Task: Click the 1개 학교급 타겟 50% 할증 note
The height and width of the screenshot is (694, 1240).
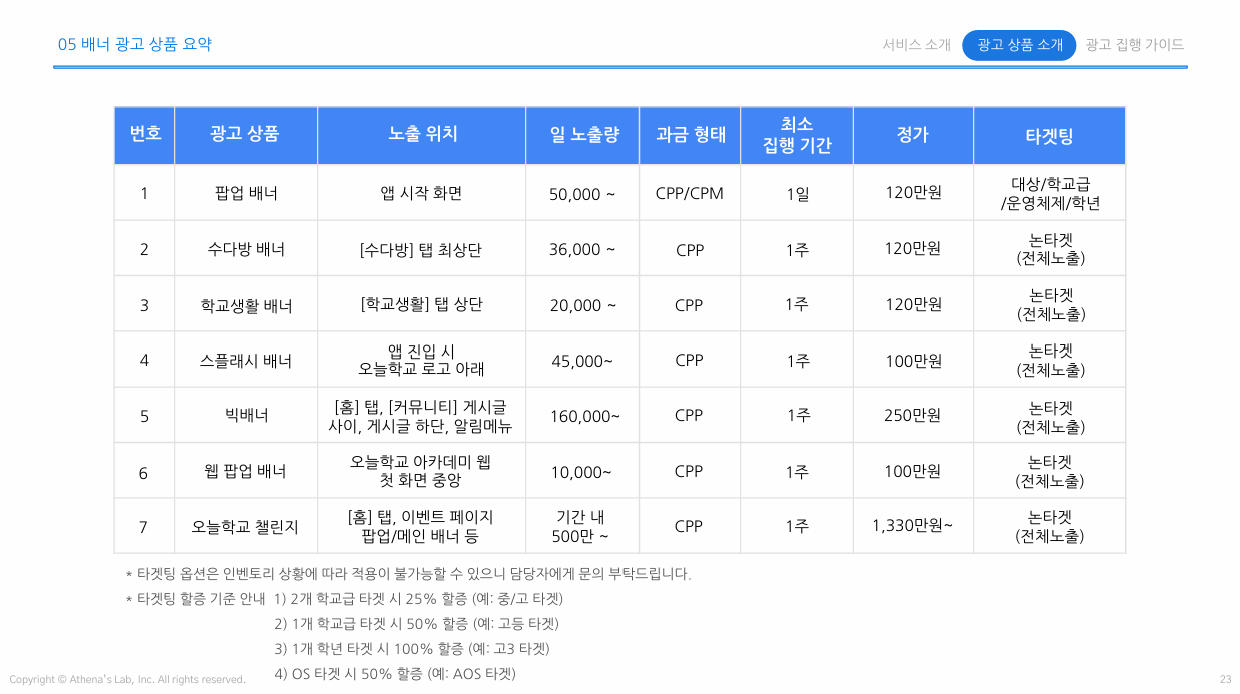Action: coord(416,624)
